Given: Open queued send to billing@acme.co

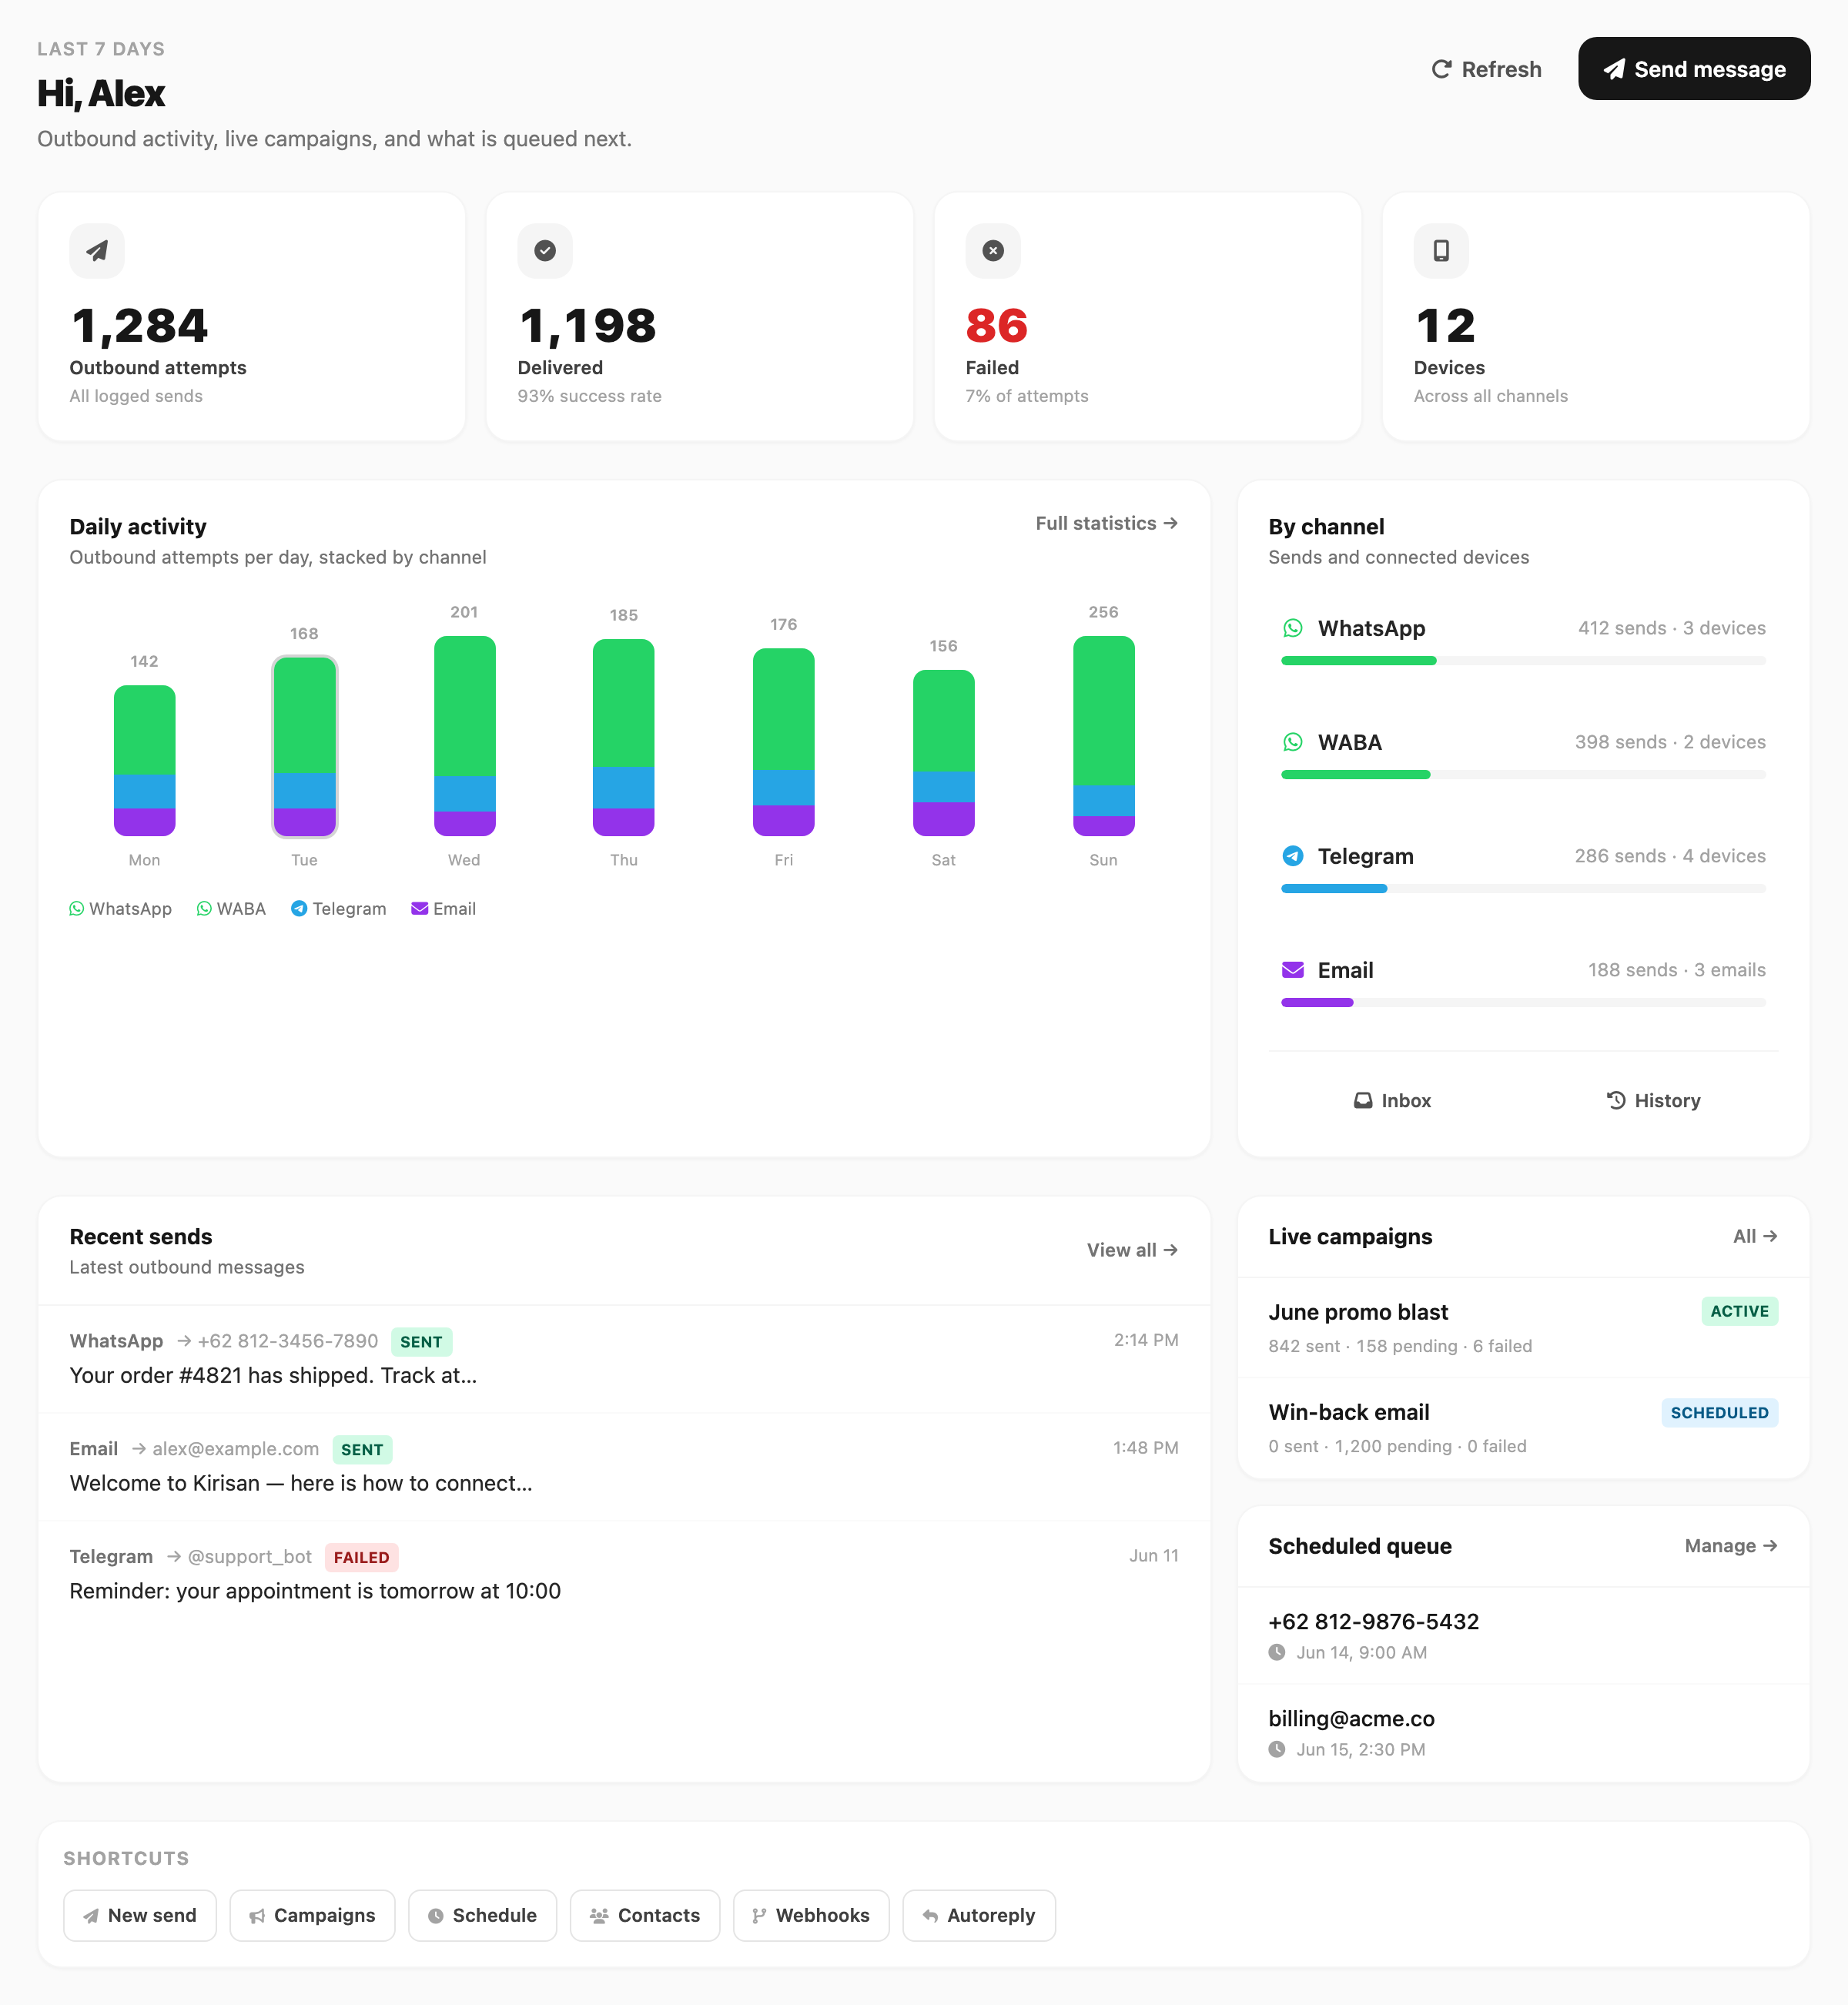Looking at the screenshot, I should click(1523, 1733).
